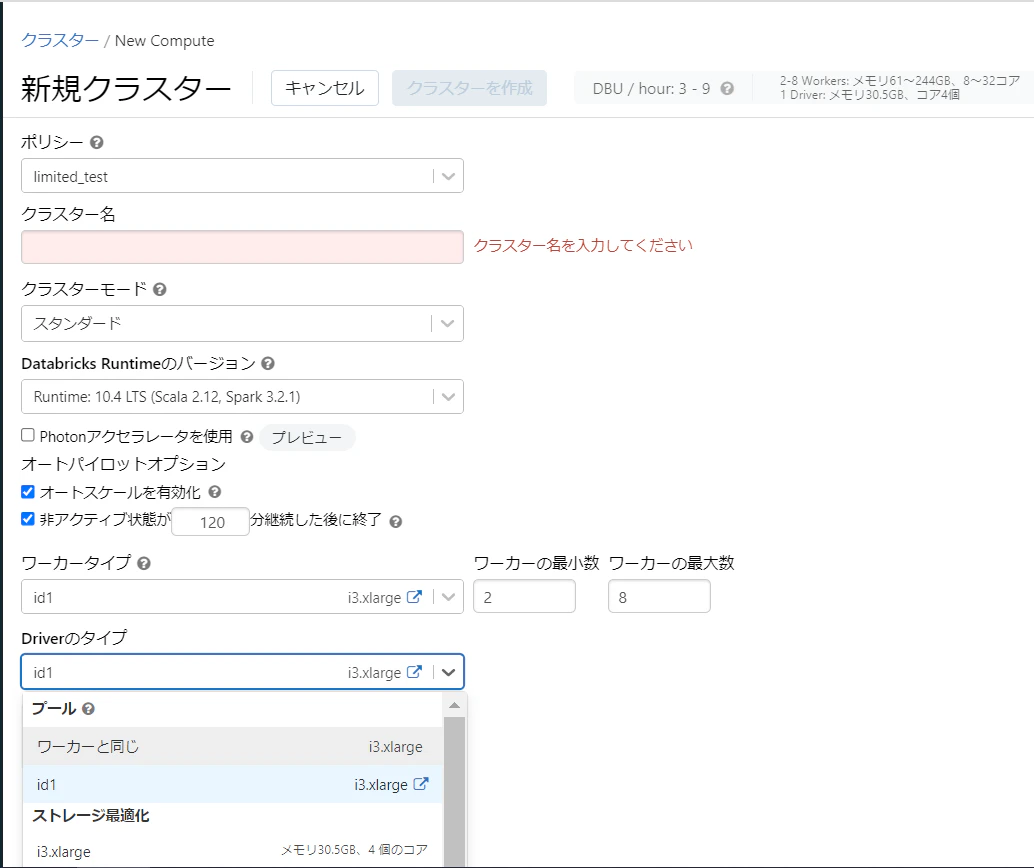Screen dimensions: 1034x868
Task: Open policy help question icon
Action: click(x=96, y=142)
